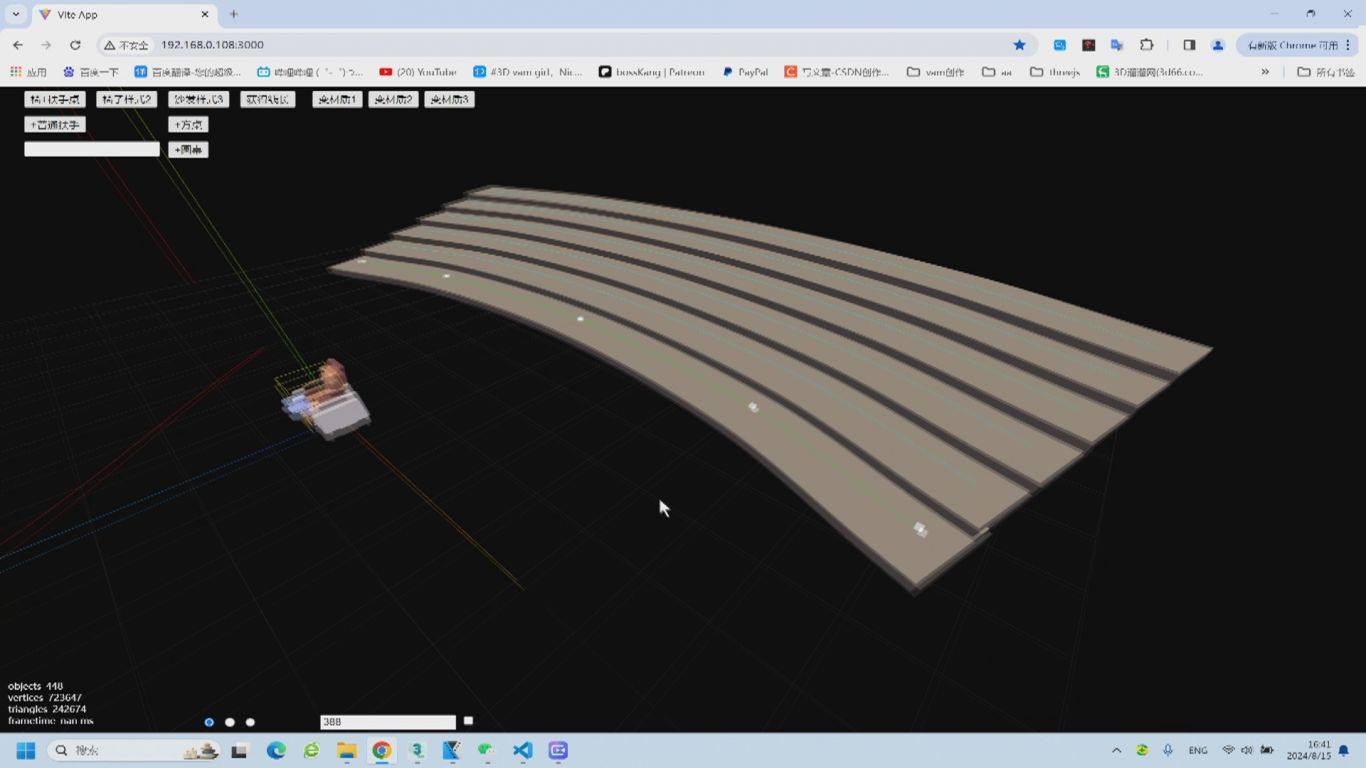The image size is (1366, 768).
Task: Open the Chrome extensions puzzle icon
Action: (x=1147, y=45)
